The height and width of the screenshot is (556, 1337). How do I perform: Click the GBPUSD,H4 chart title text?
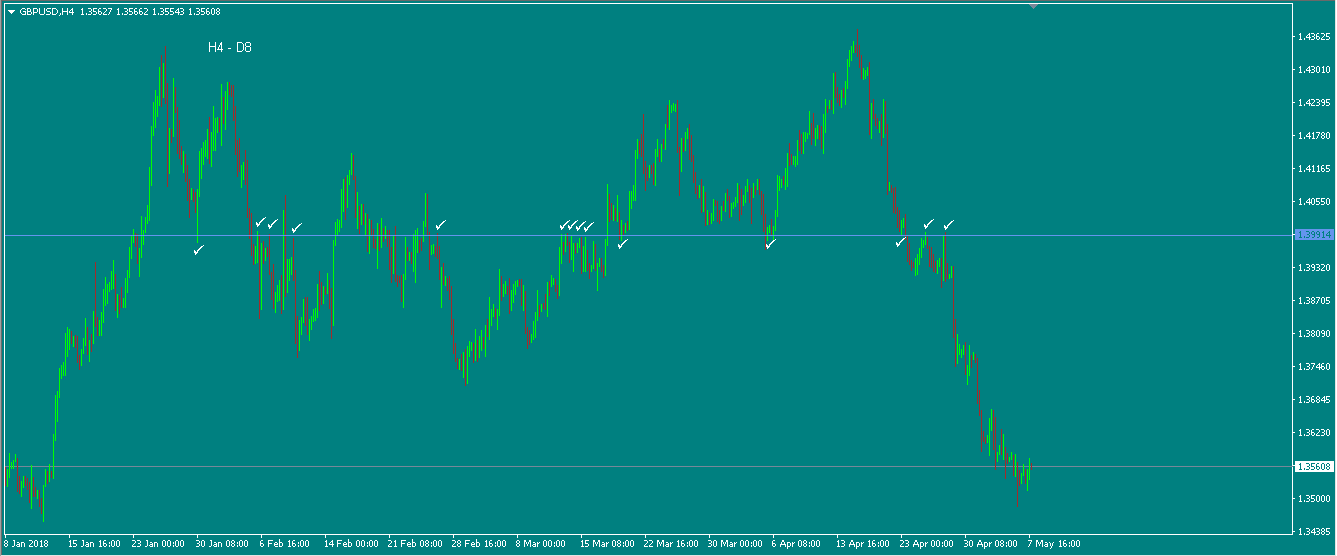(x=47, y=12)
